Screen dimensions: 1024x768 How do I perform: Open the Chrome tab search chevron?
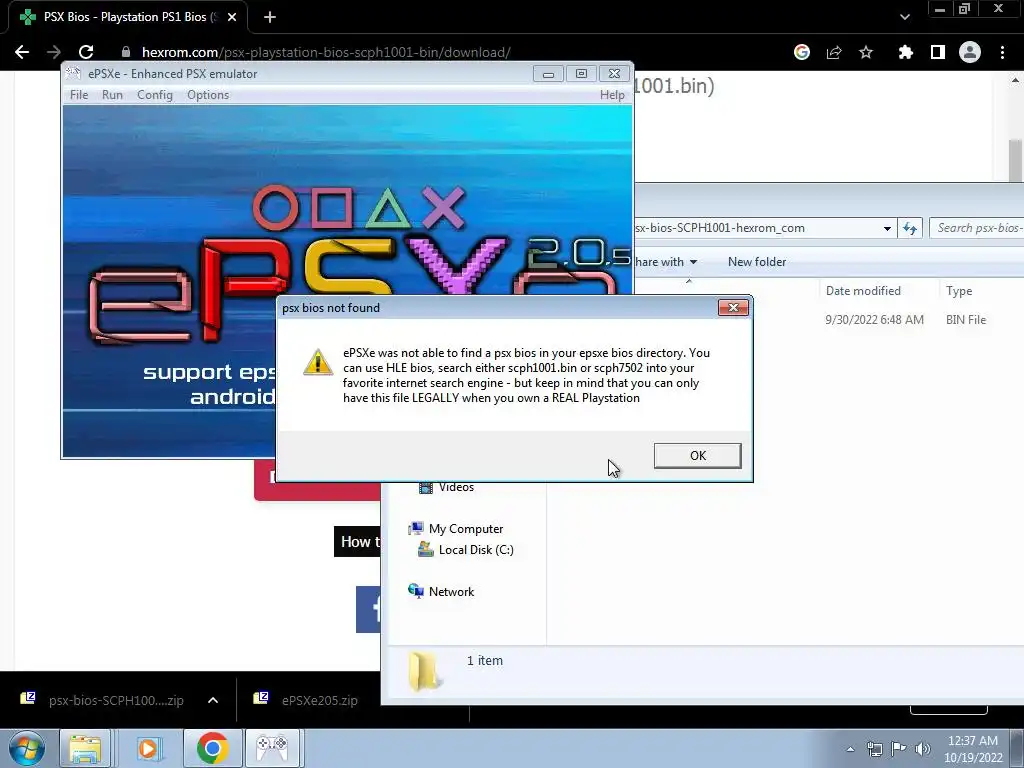pyautogui.click(x=904, y=17)
